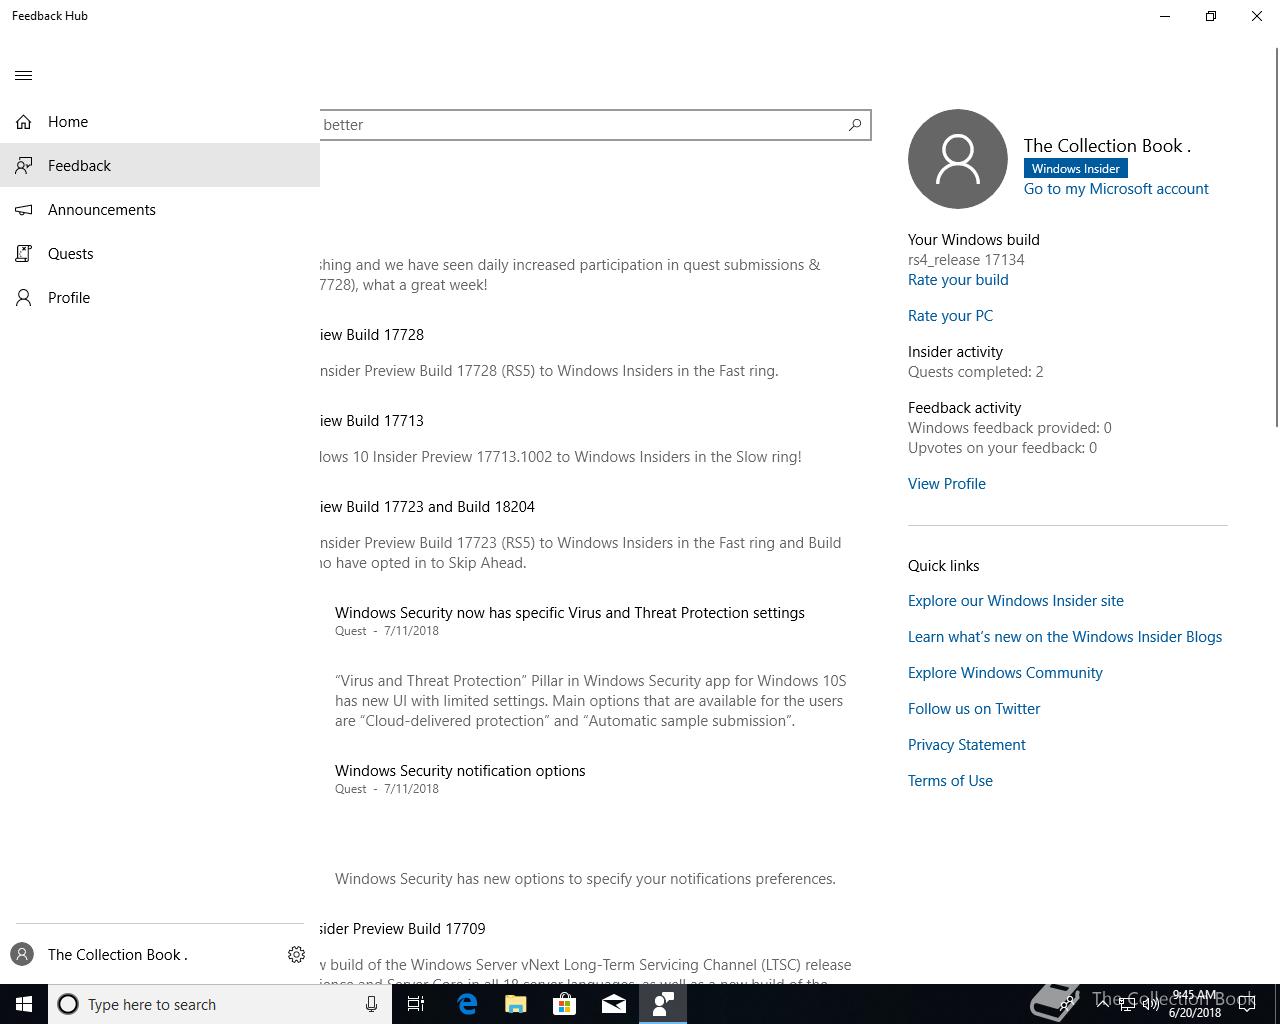Open the Build 17713 announcement title
1280x1024 pixels.
tap(372, 421)
